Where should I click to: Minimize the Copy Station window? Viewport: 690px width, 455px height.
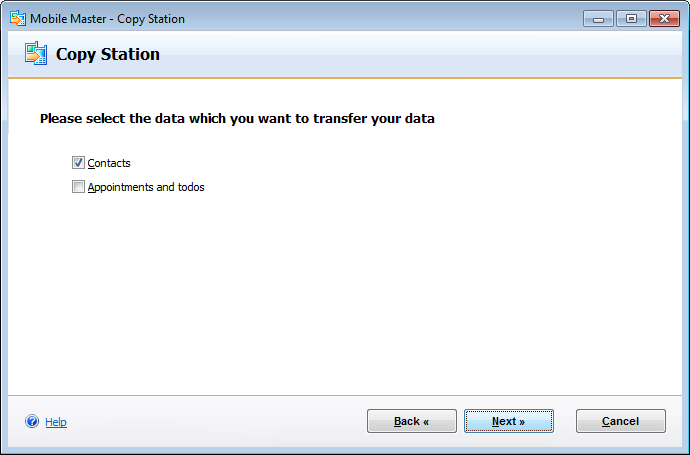point(598,18)
